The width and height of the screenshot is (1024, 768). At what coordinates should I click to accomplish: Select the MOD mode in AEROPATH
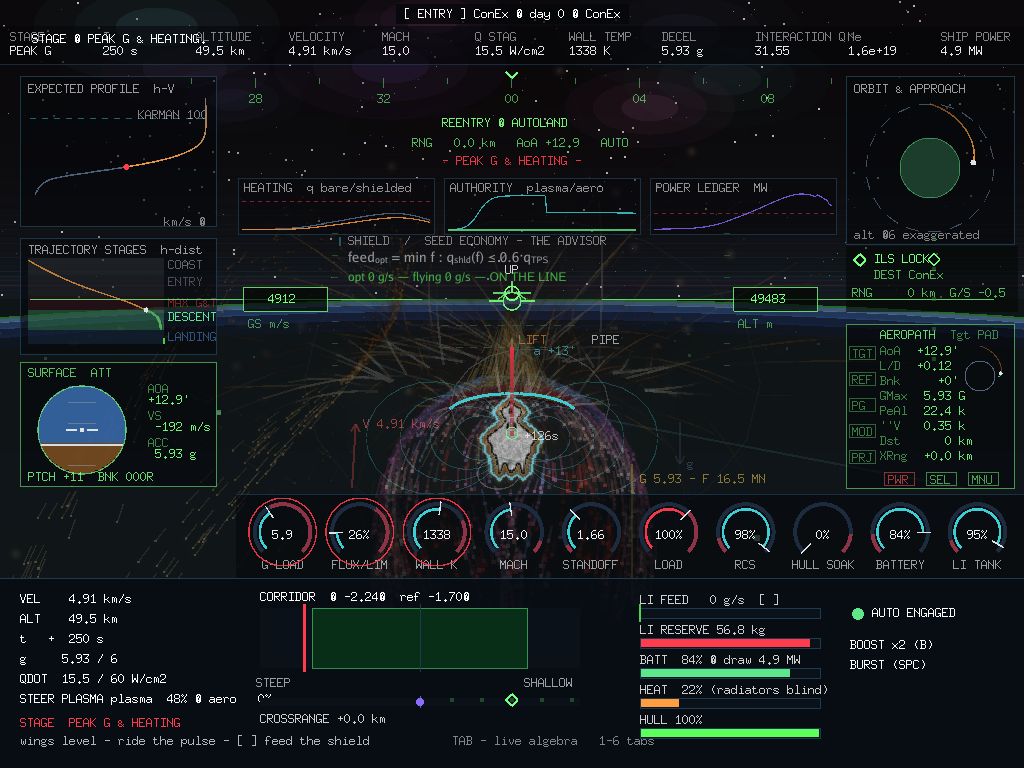click(862, 431)
